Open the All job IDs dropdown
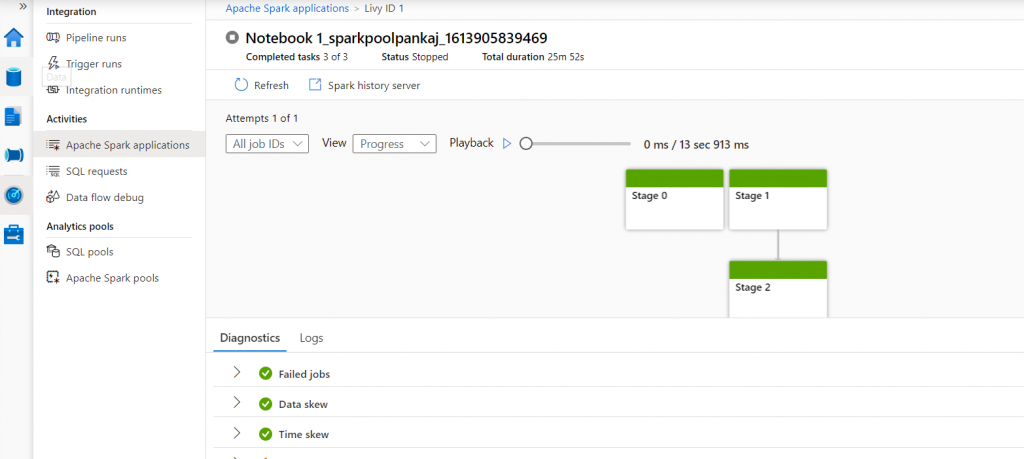 click(267, 144)
